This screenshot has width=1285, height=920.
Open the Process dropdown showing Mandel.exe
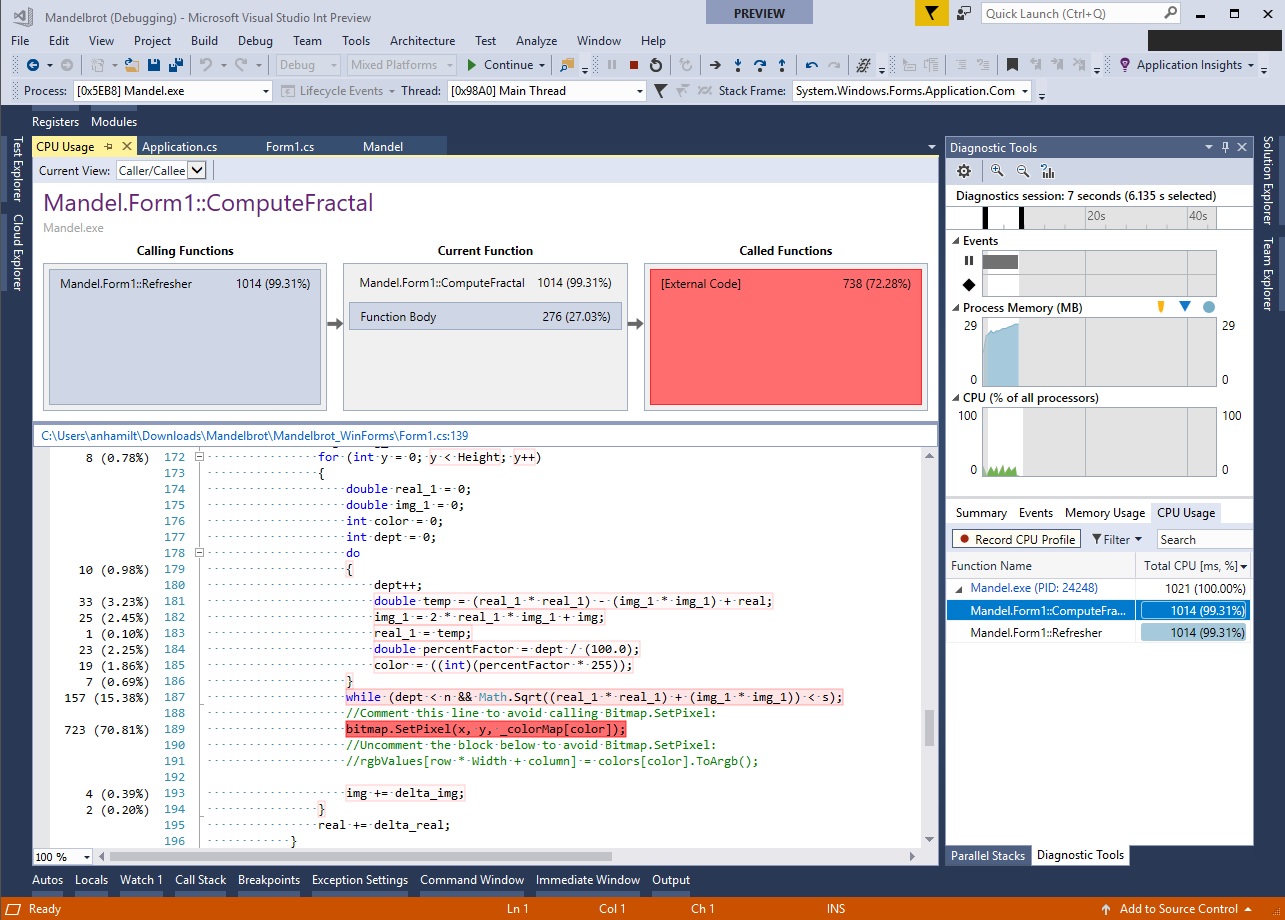click(x=173, y=91)
